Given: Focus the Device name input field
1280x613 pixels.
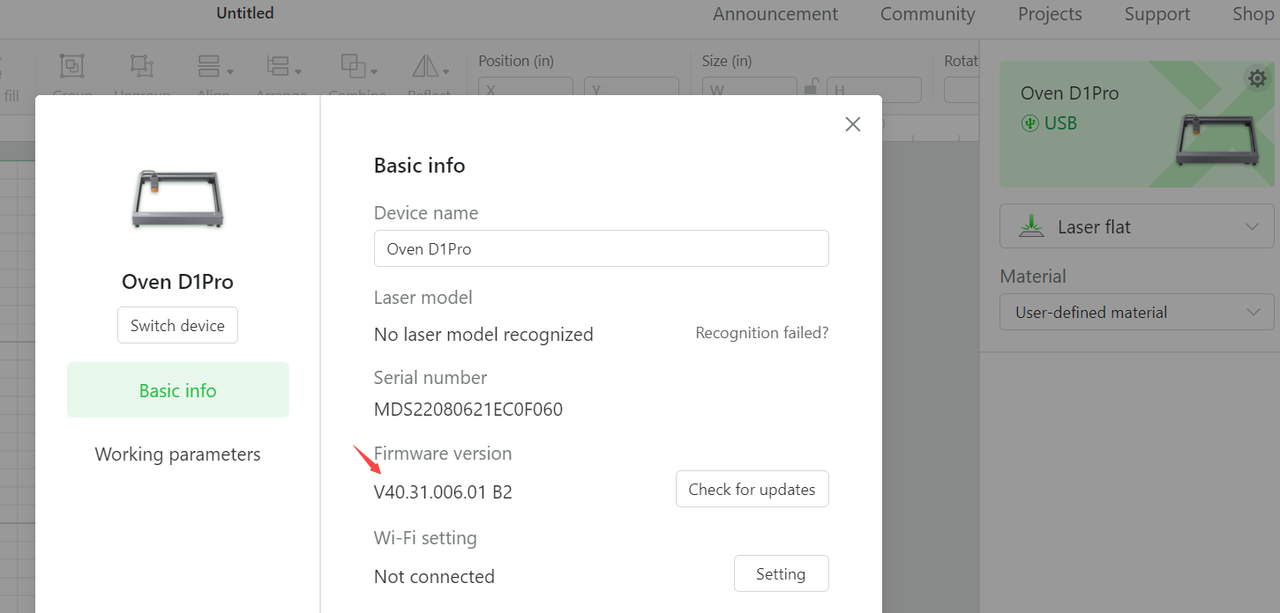Looking at the screenshot, I should (x=601, y=249).
